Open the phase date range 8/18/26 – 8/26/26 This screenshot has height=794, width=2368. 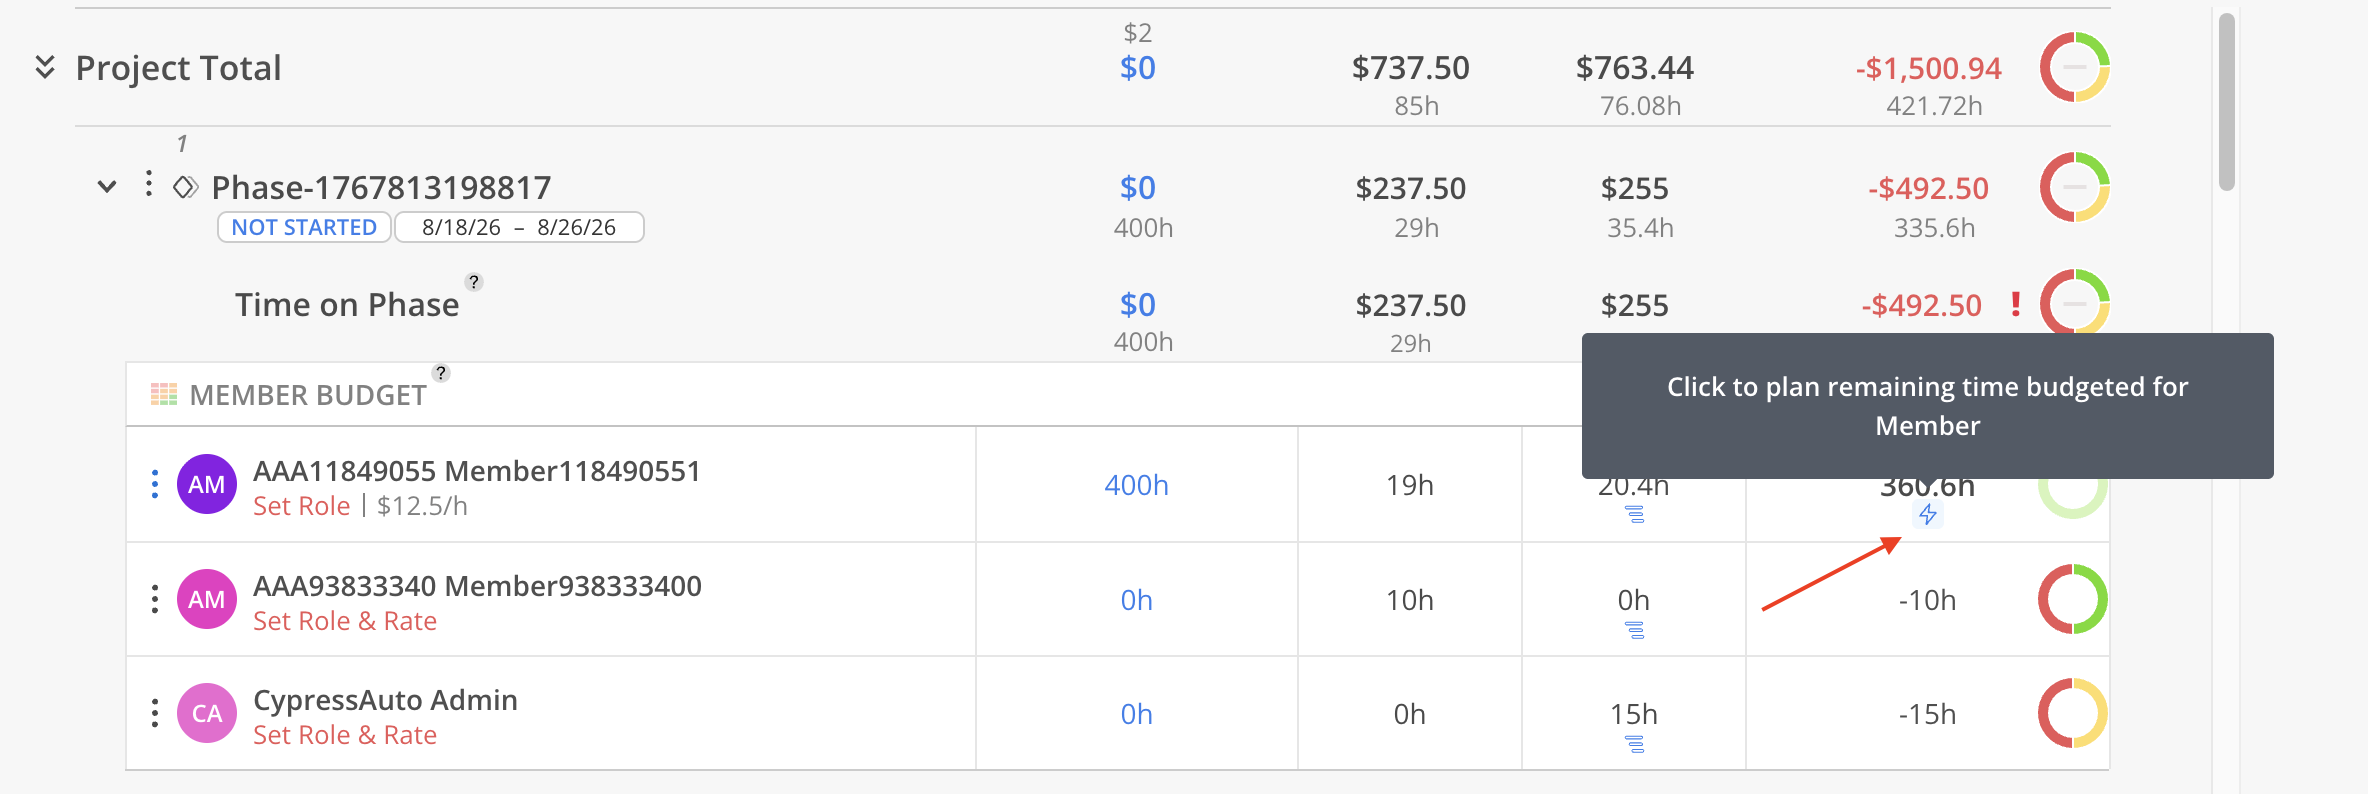tap(519, 227)
